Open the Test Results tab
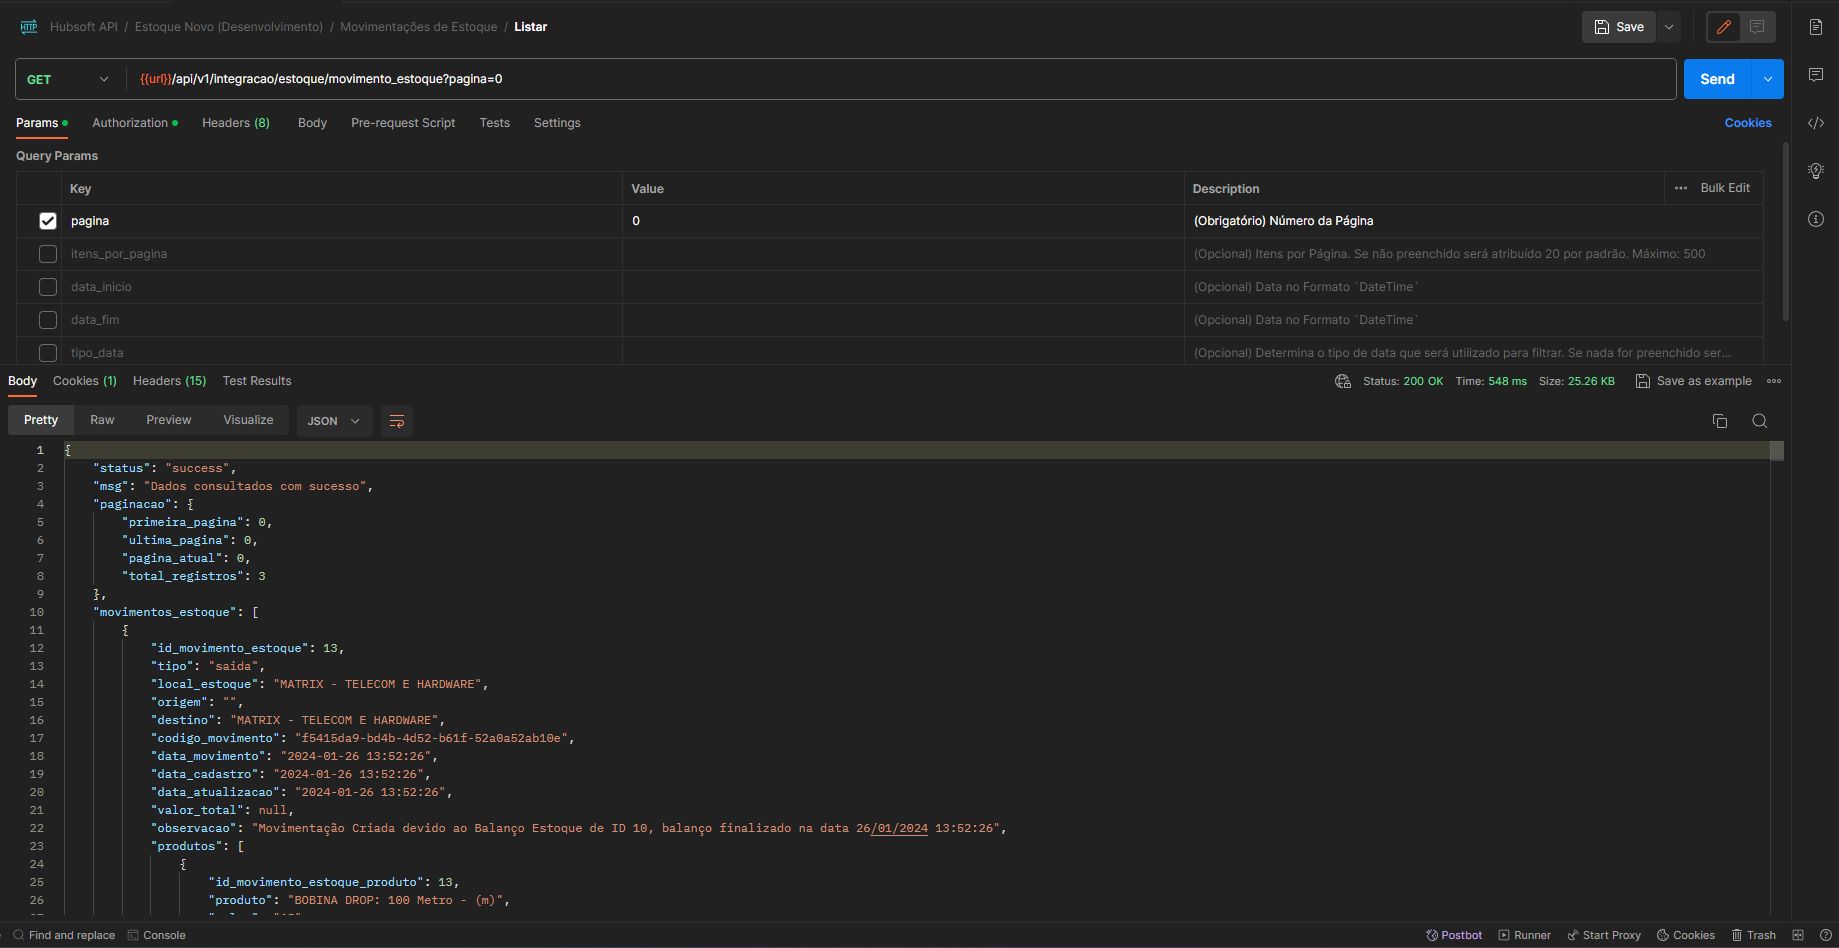The image size is (1839, 948). [257, 381]
